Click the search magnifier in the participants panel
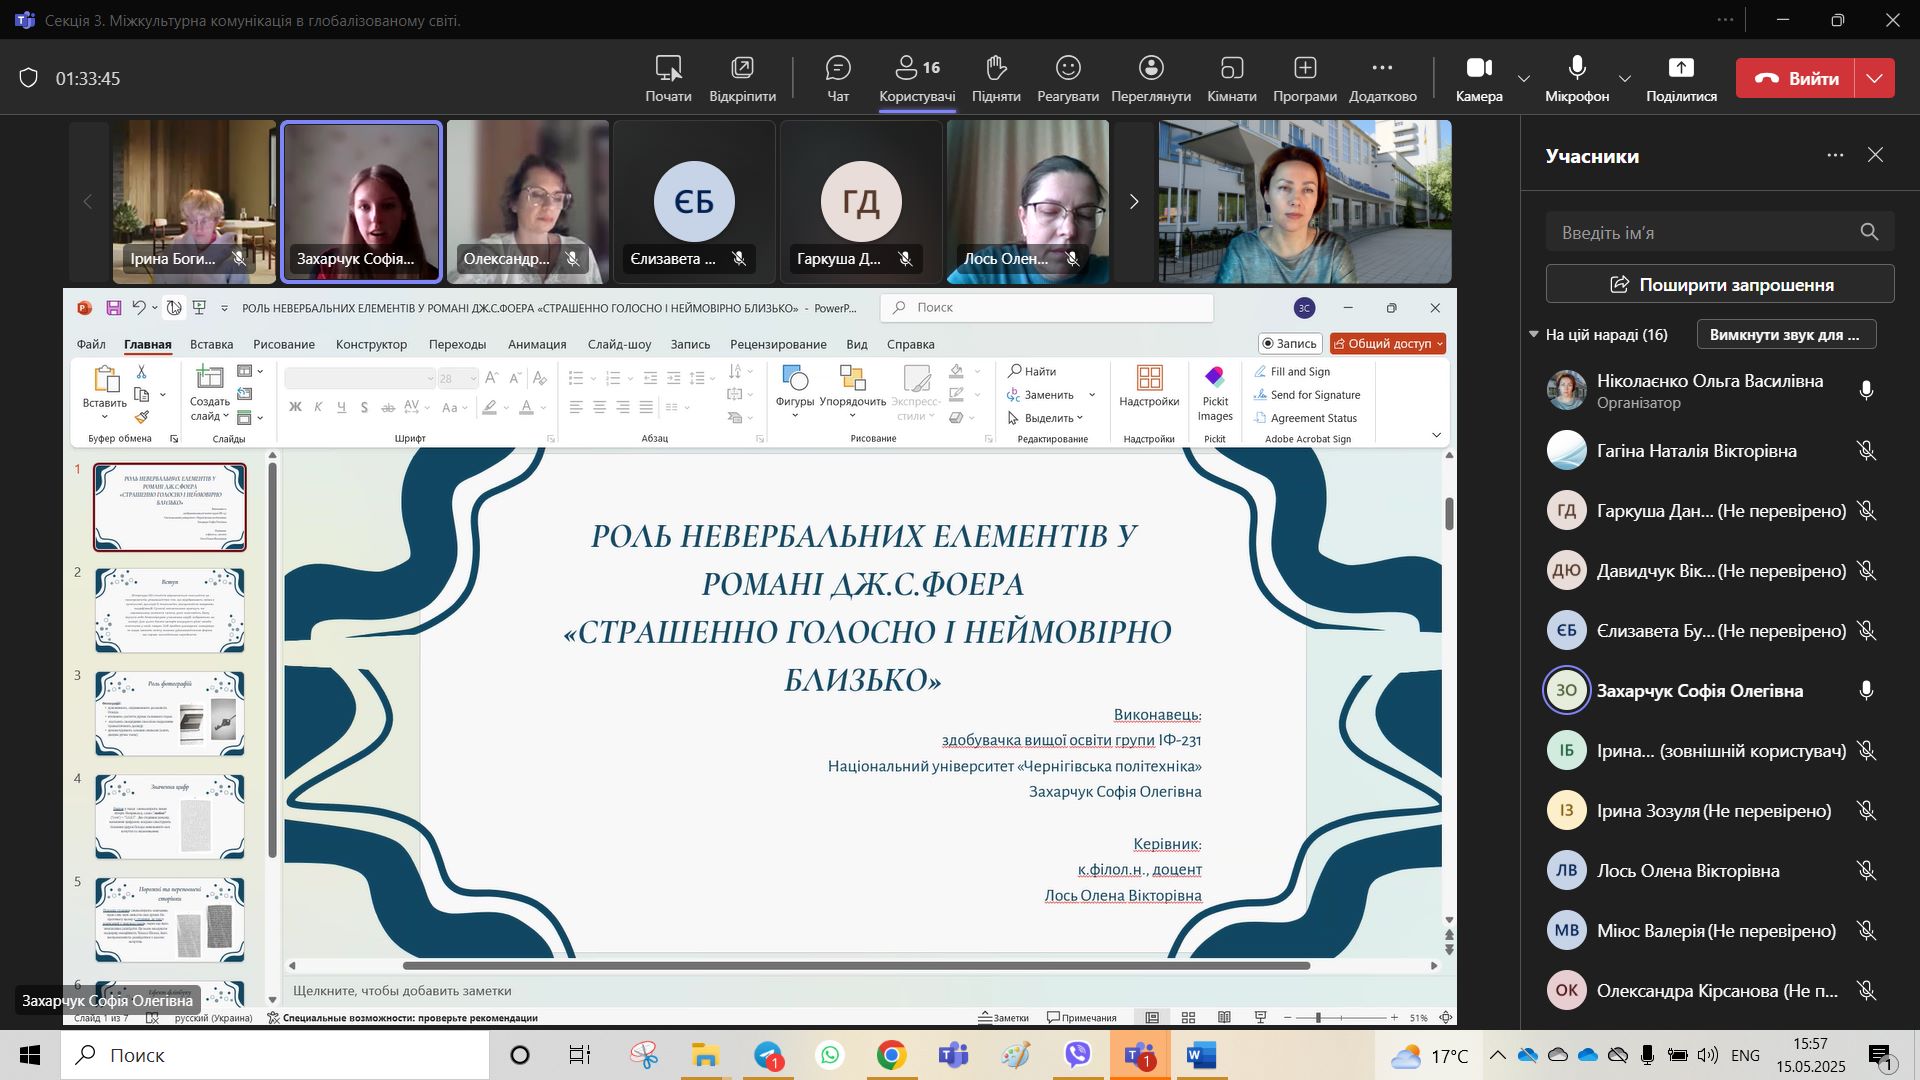Image resolution: width=1920 pixels, height=1080 pixels. pyautogui.click(x=1869, y=232)
